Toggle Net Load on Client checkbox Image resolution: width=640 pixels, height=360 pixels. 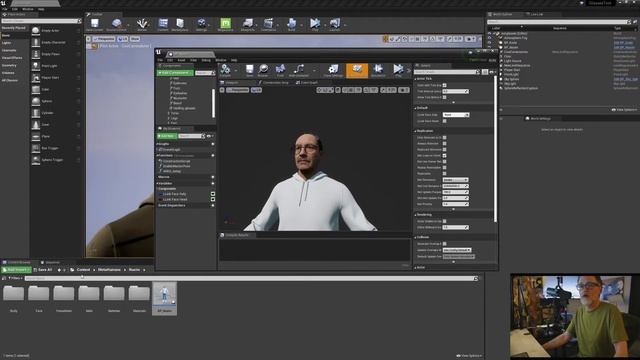point(444,156)
